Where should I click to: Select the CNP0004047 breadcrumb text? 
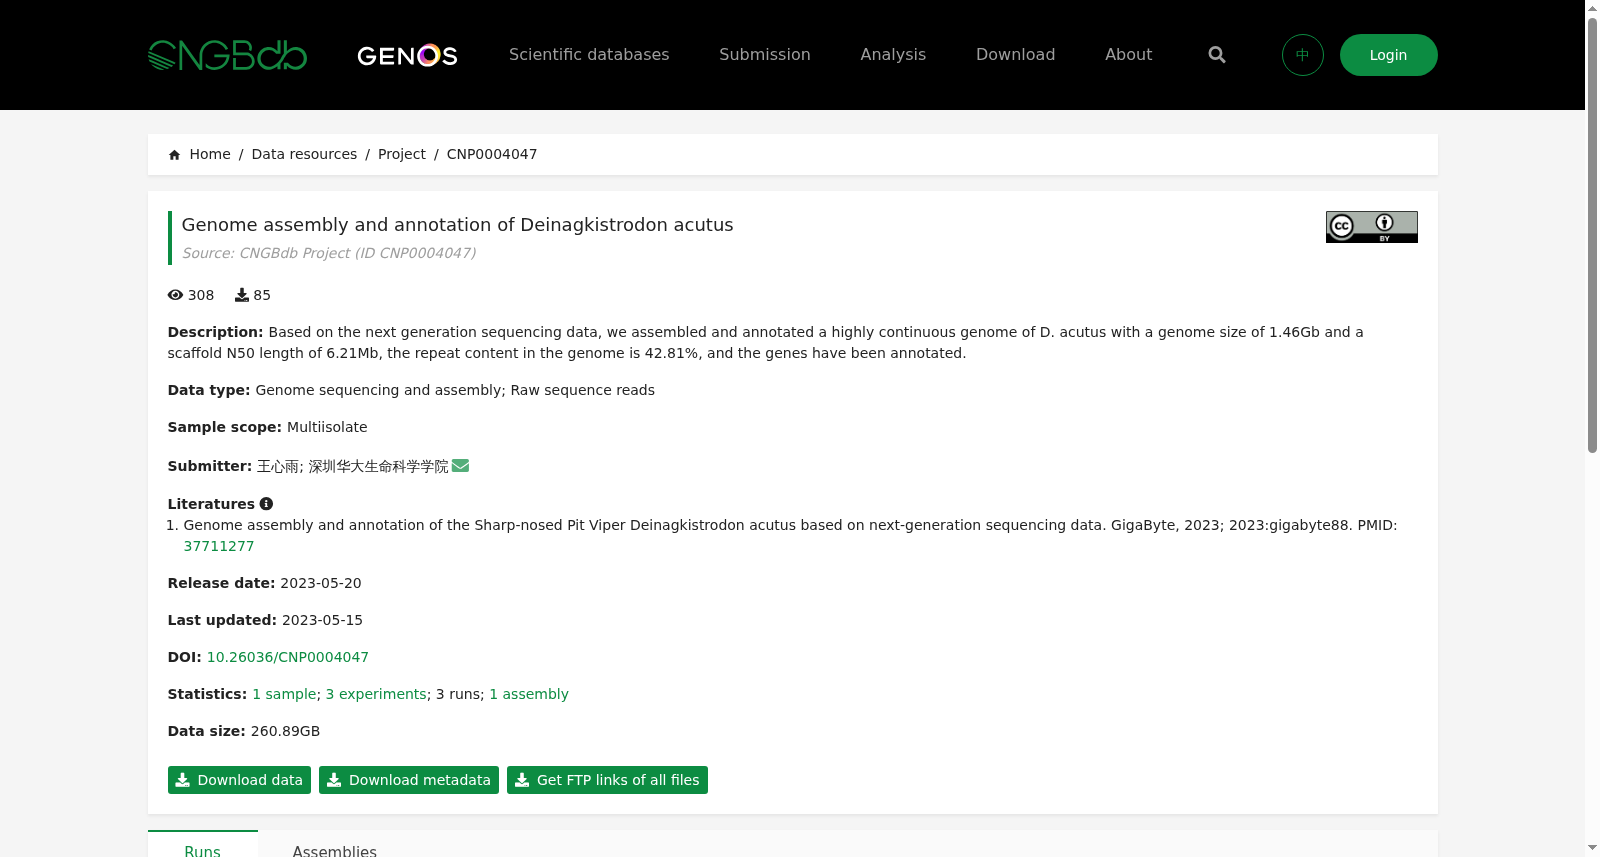492,154
